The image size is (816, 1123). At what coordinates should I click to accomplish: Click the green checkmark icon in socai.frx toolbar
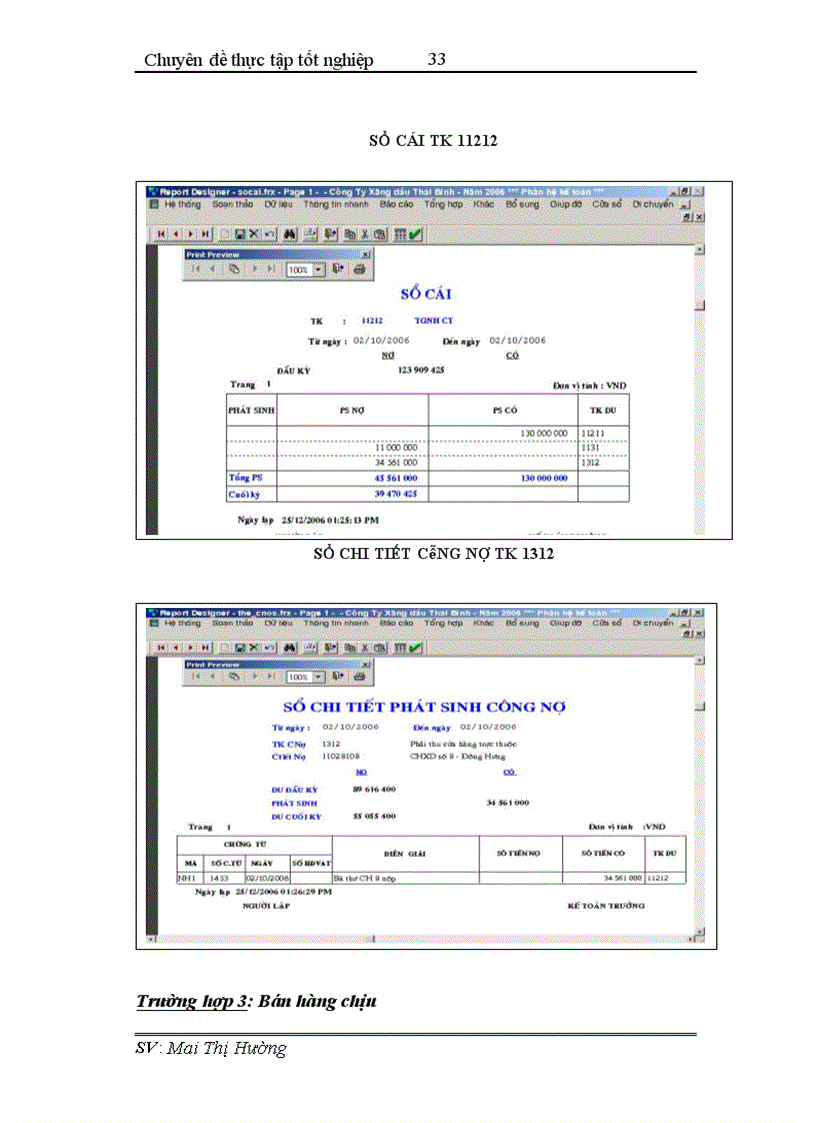click(x=414, y=233)
